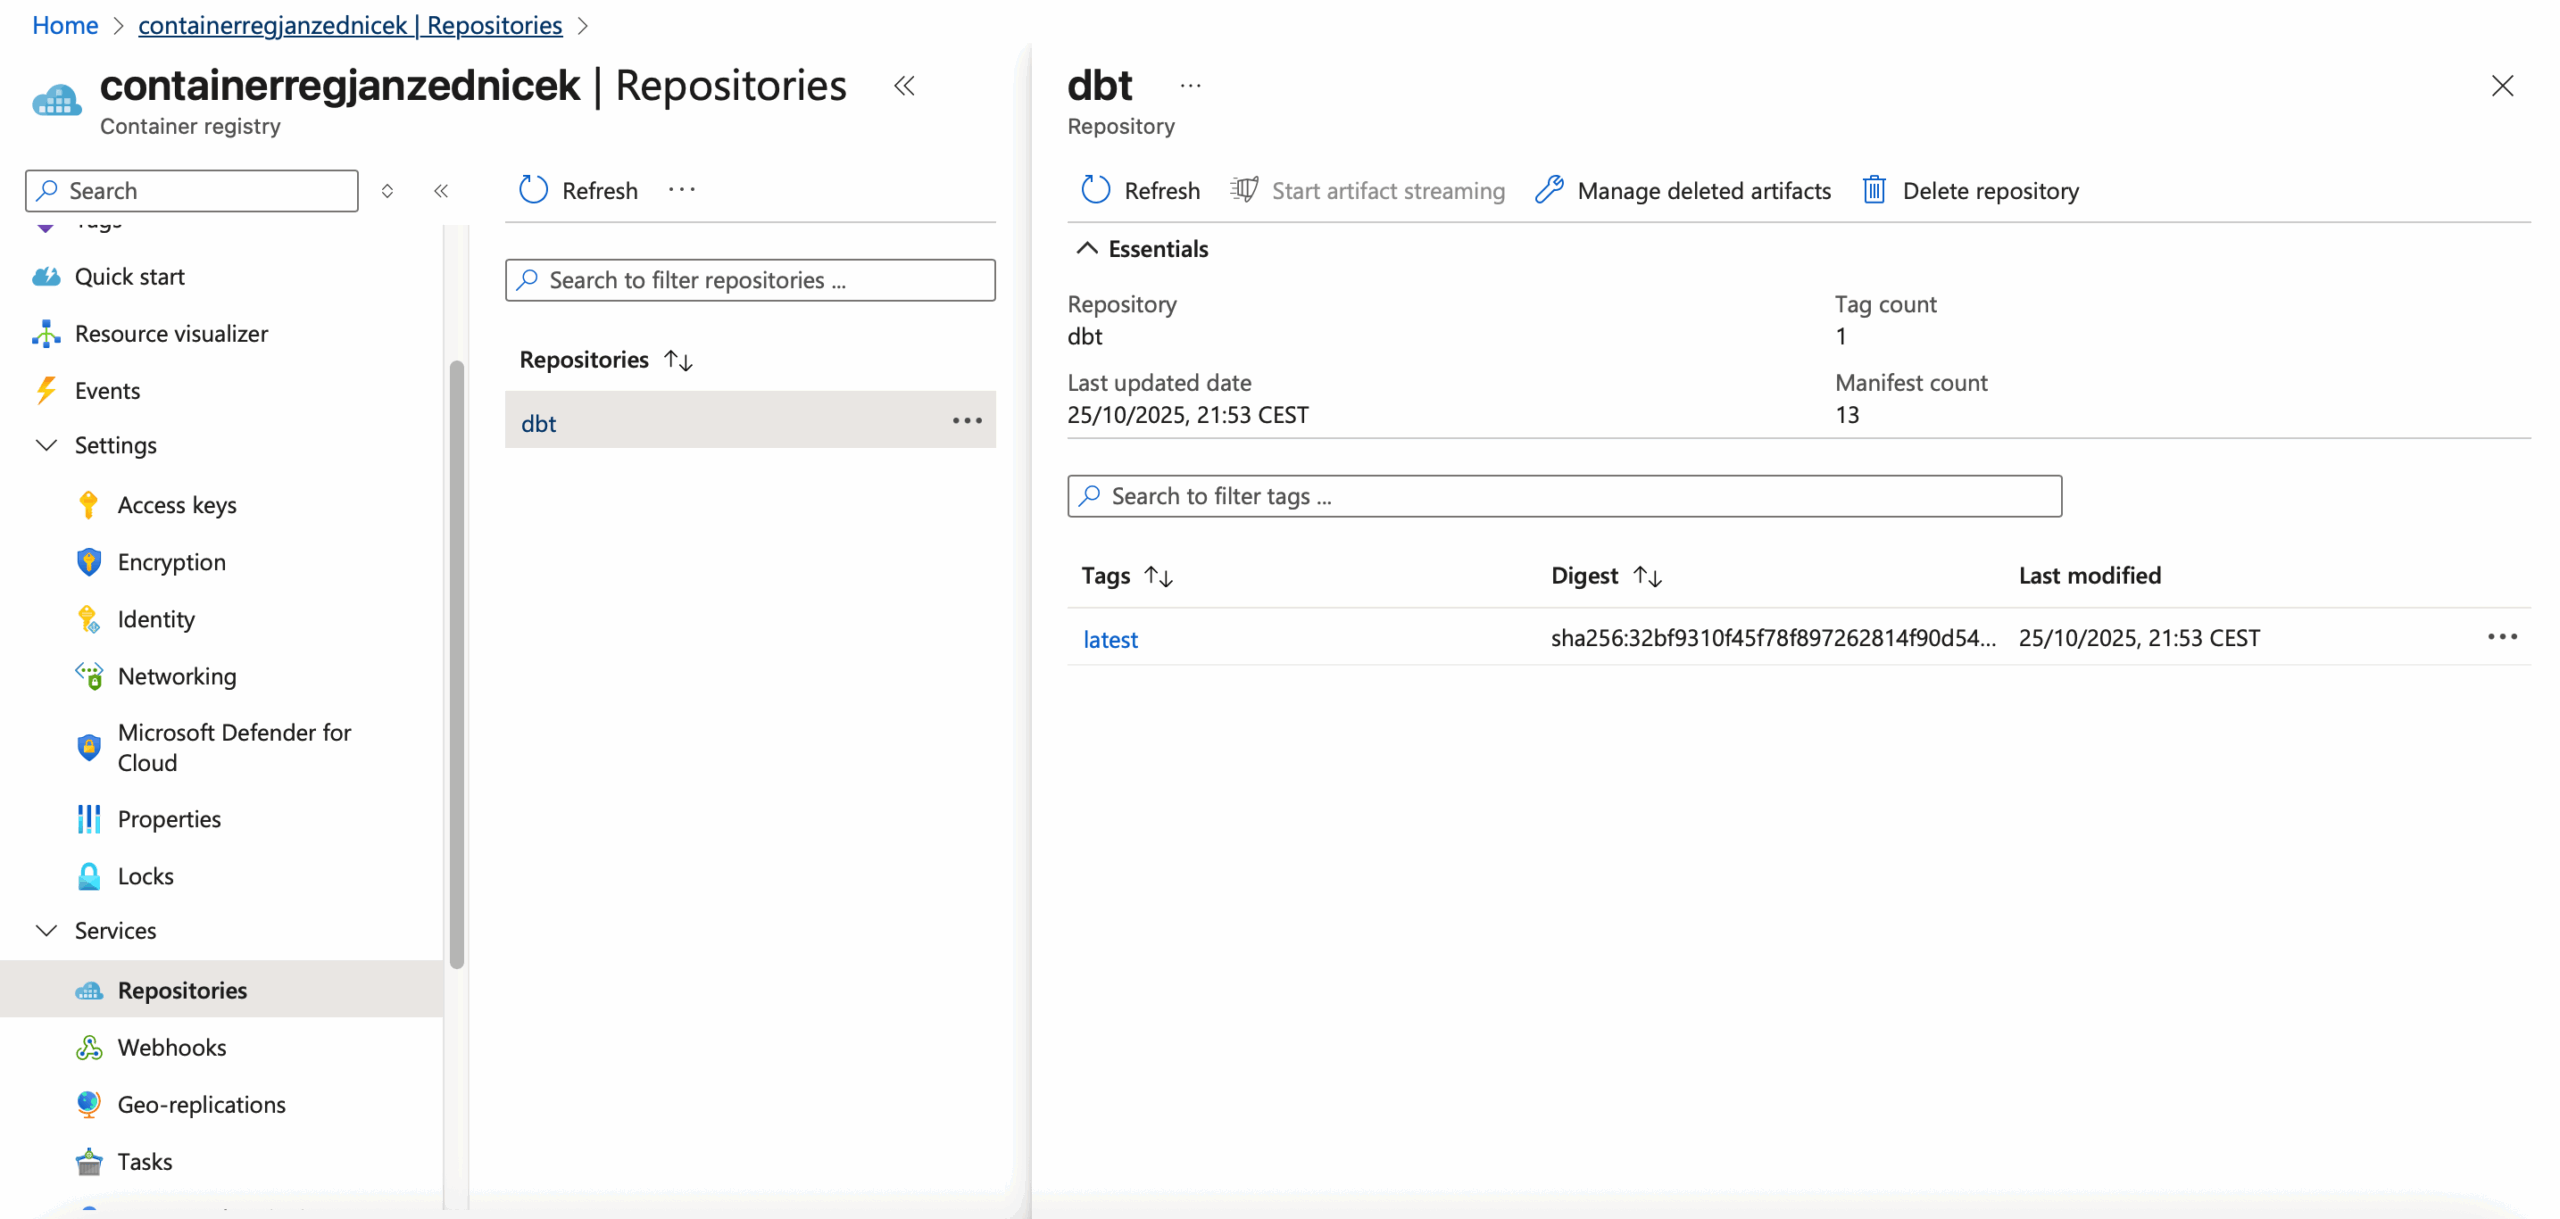2560x1219 pixels.
Task: Go to Home breadcrumb link
Action: point(65,25)
